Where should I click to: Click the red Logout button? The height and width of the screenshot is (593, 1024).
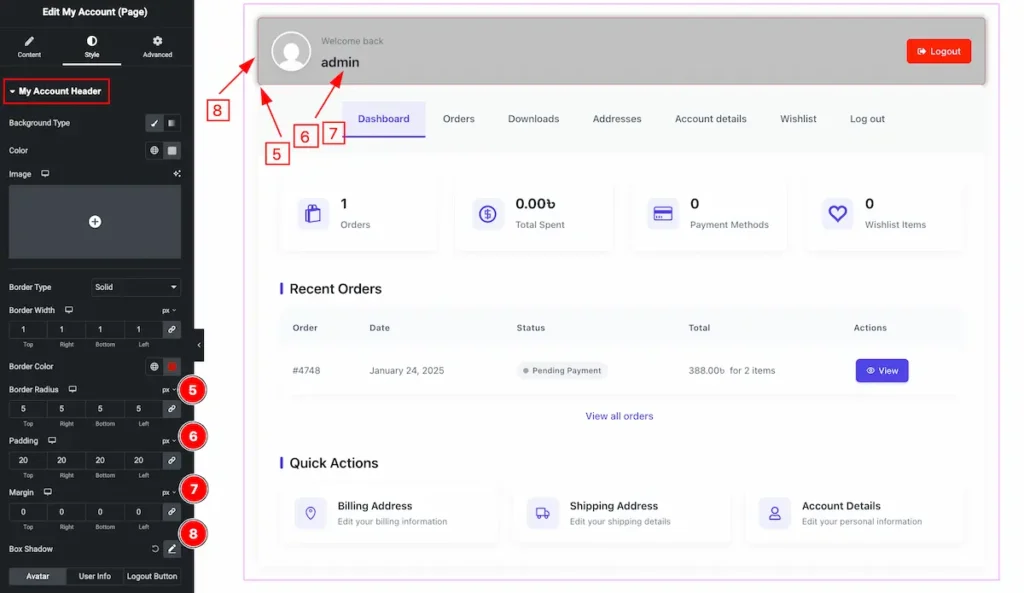tap(938, 51)
